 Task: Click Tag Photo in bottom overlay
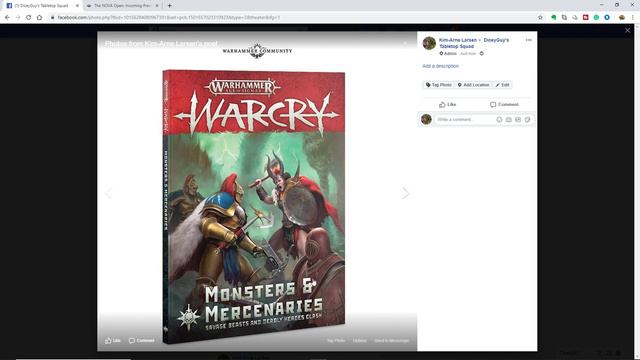pyautogui.click(x=336, y=340)
